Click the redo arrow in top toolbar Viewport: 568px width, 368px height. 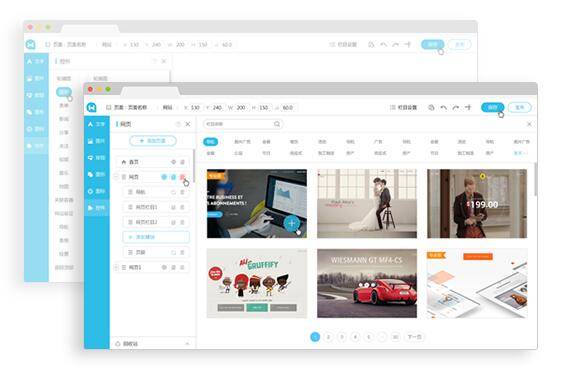456,108
